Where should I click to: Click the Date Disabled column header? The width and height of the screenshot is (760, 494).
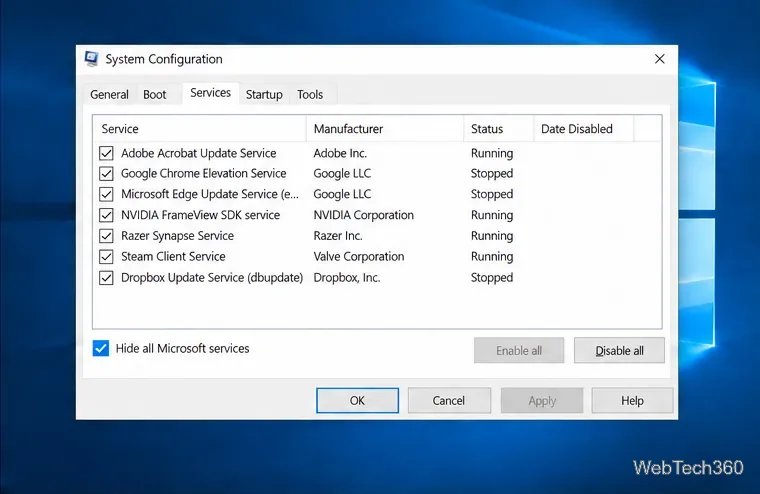click(x=584, y=129)
